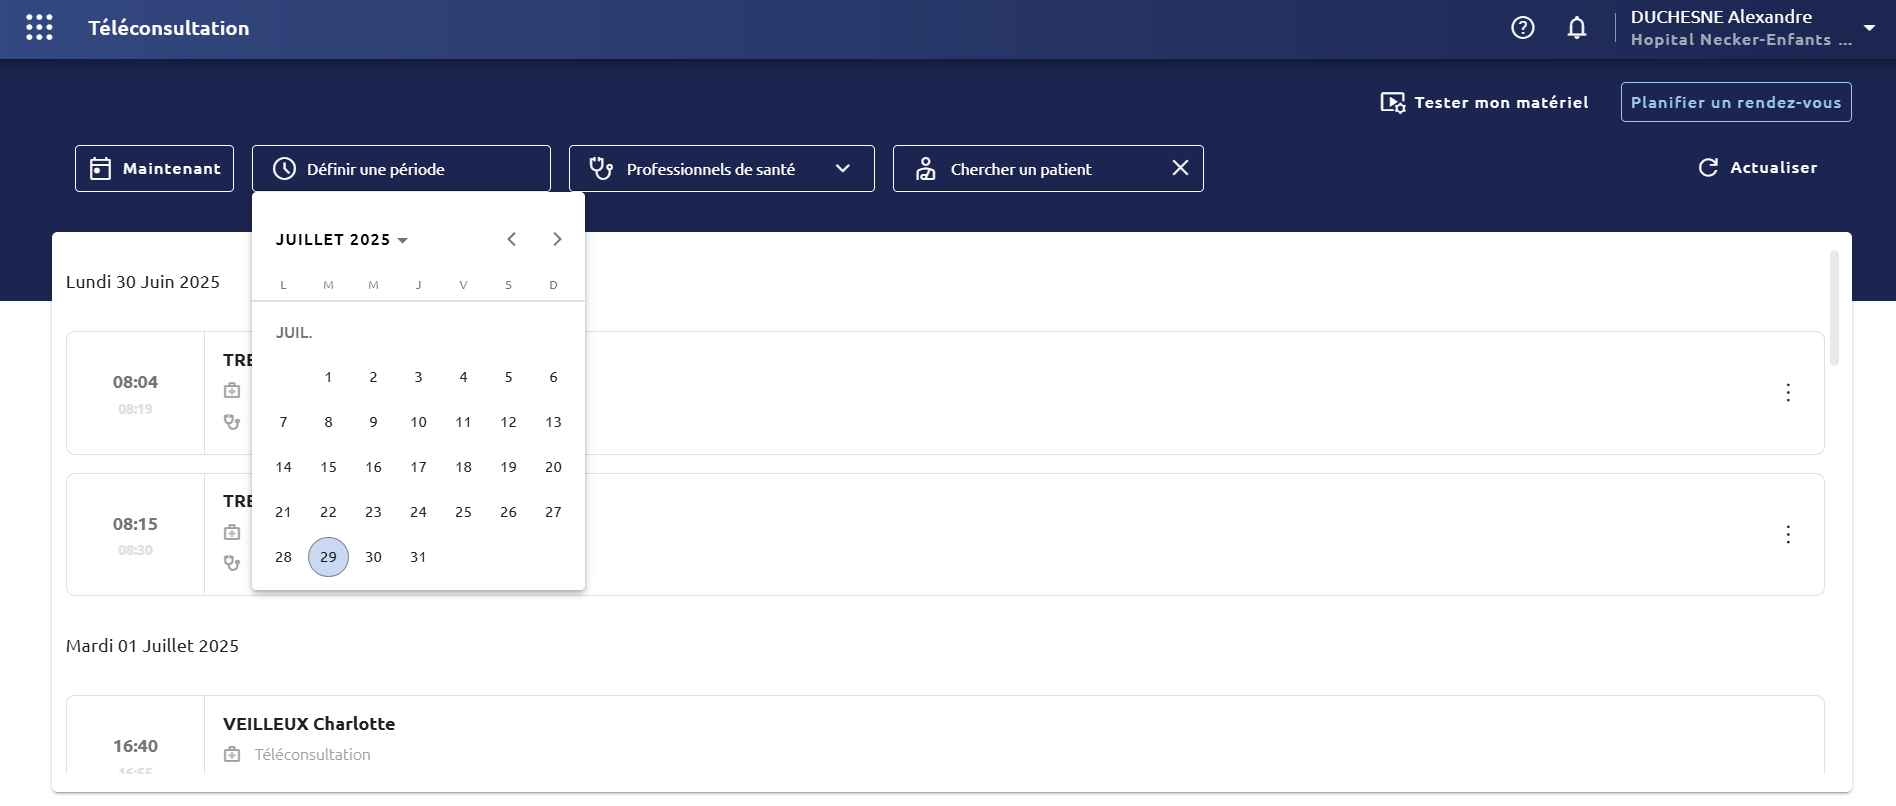Image resolution: width=1896 pixels, height=806 pixels.
Task: Pick July 10 in the date picker
Action: (x=418, y=422)
